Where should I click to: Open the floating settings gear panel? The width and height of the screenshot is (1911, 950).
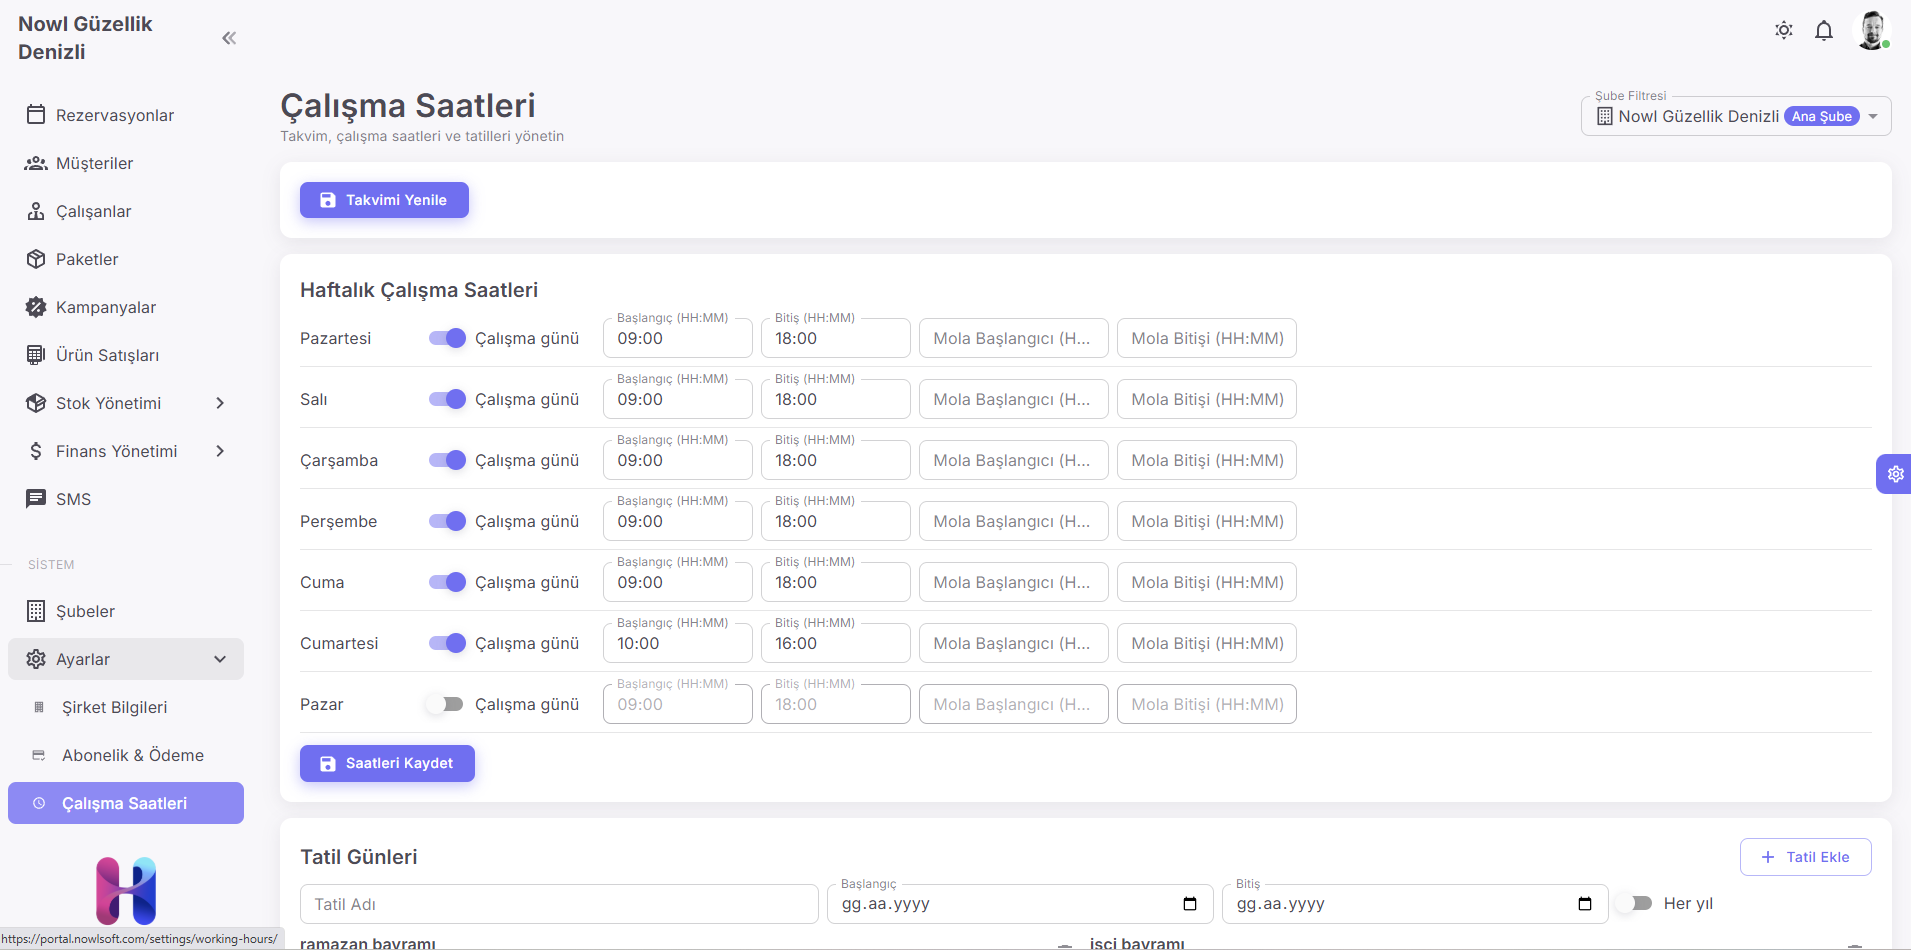pyautogui.click(x=1894, y=474)
